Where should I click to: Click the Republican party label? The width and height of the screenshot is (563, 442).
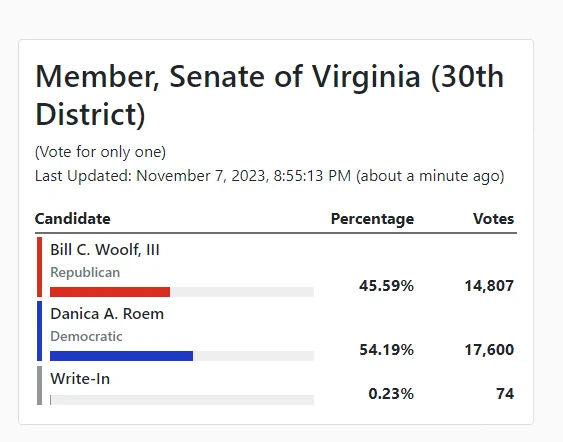click(85, 272)
